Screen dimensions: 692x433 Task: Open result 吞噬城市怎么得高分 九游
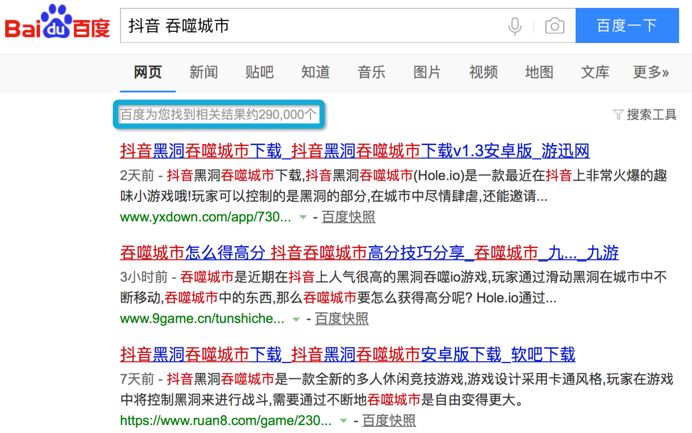(x=369, y=253)
